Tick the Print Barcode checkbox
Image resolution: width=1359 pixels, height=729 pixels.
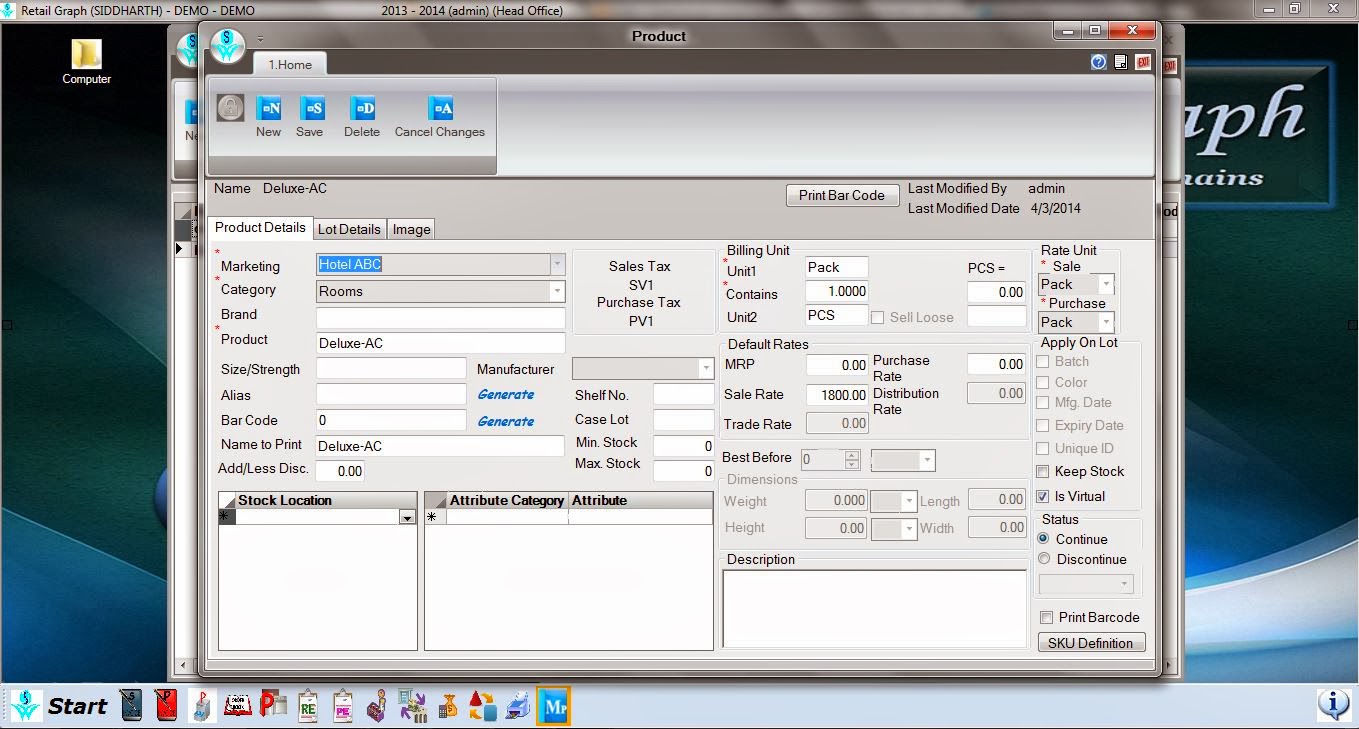pyautogui.click(x=1047, y=618)
